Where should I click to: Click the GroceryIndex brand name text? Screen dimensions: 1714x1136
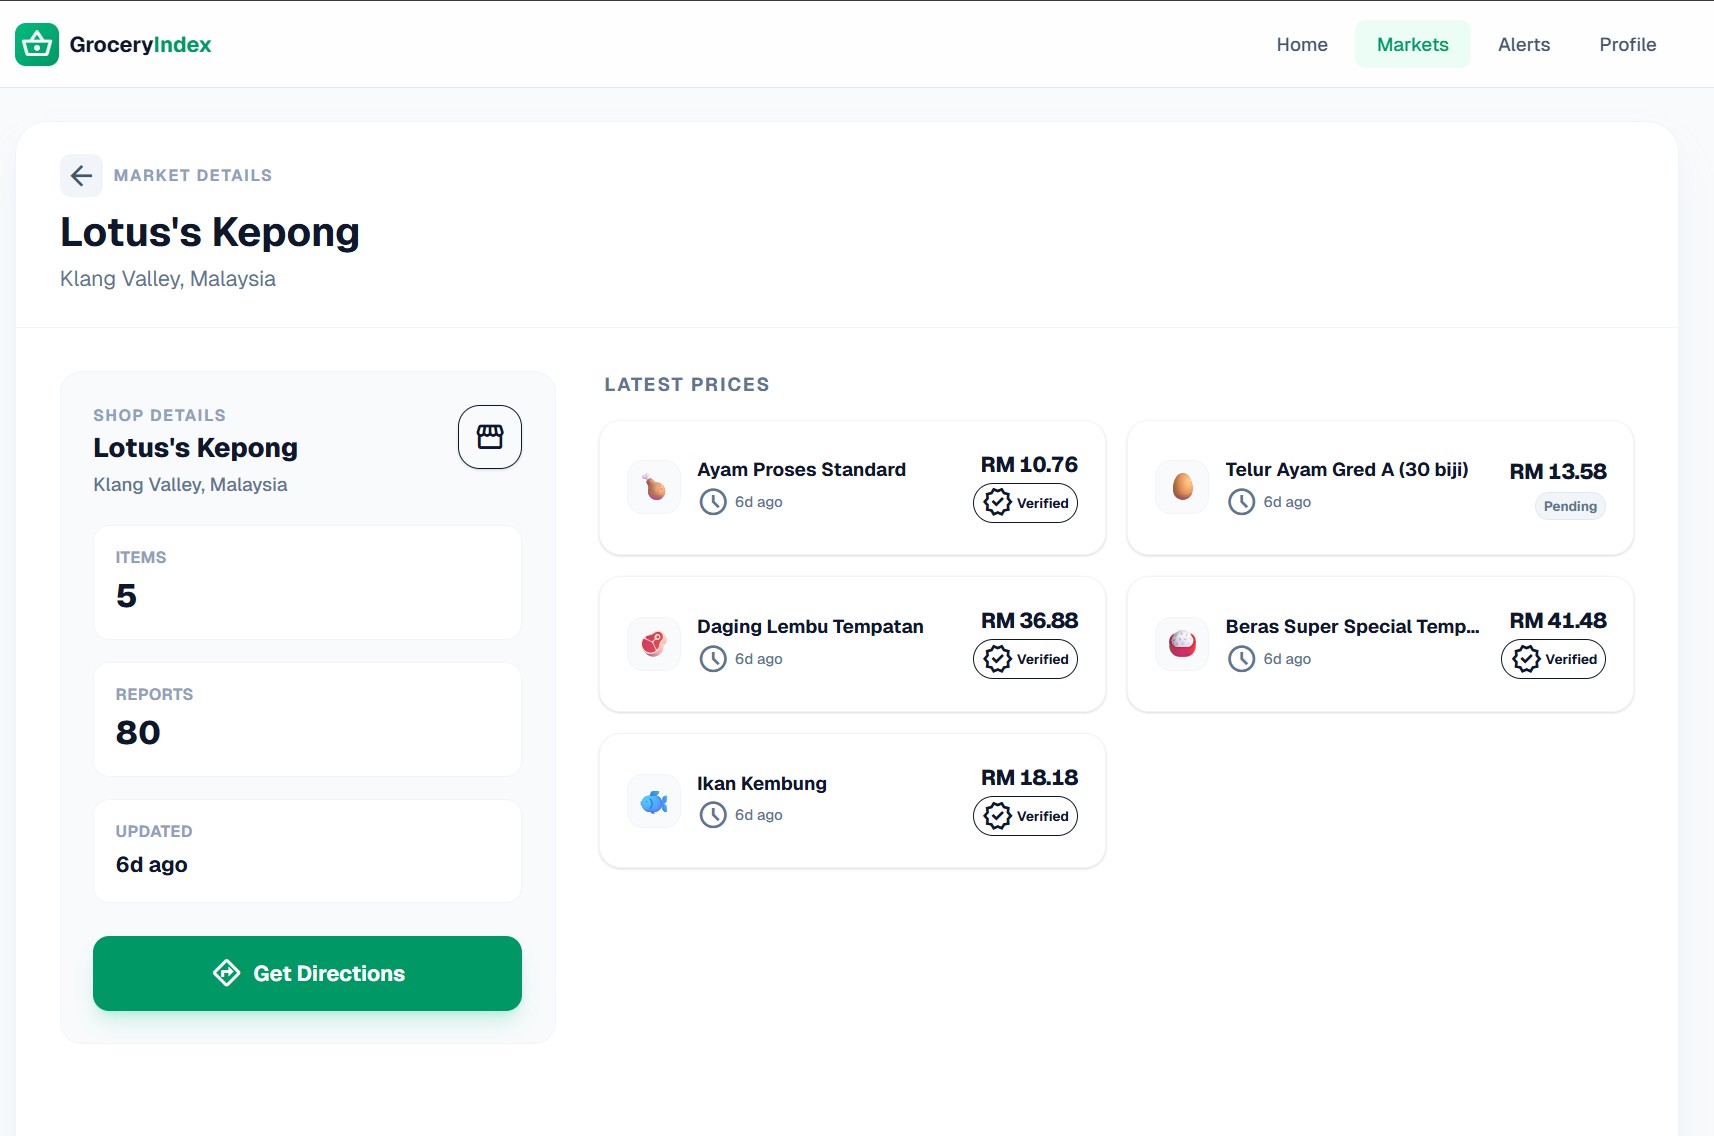coord(140,45)
